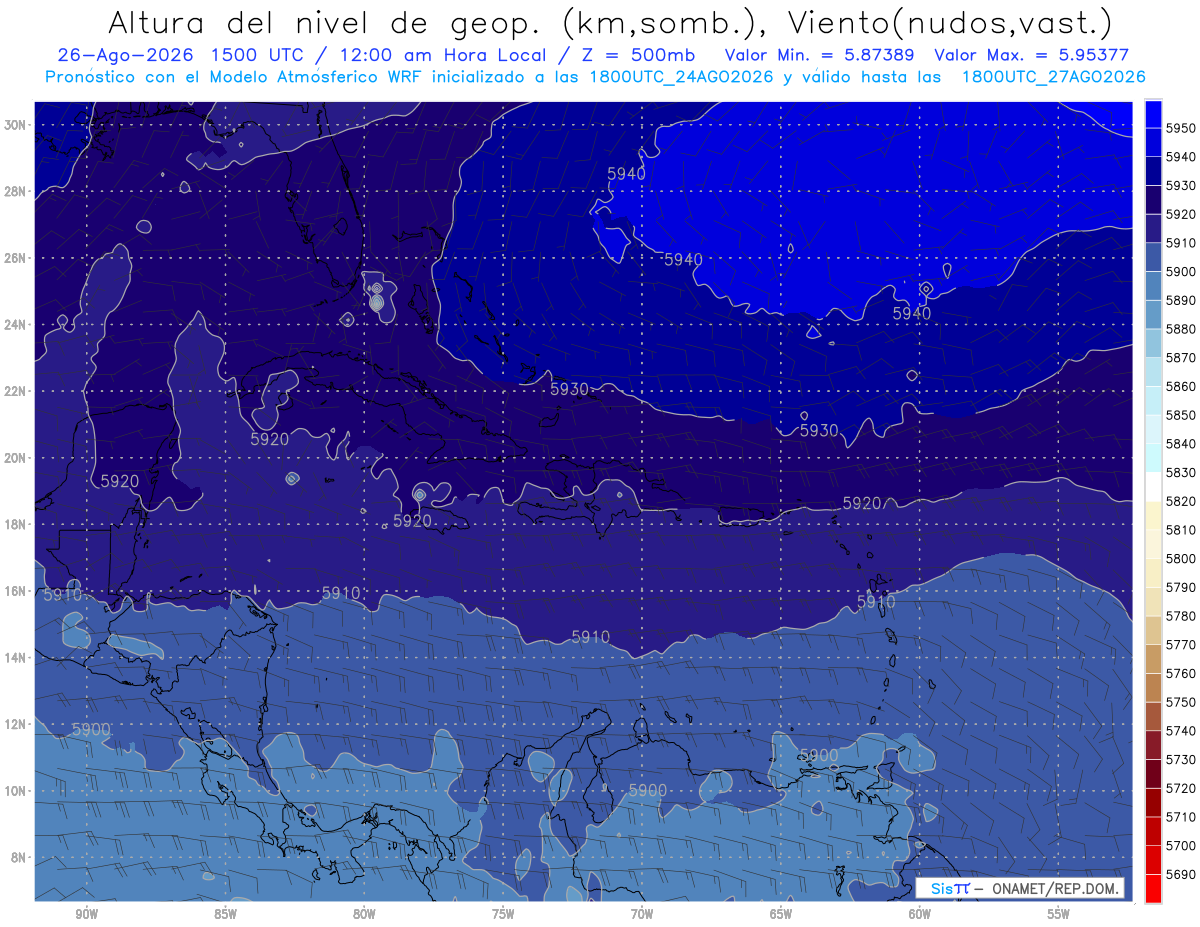This screenshot has width=1200, height=927.
Task: Click legend value 5780
Action: click(1182, 616)
